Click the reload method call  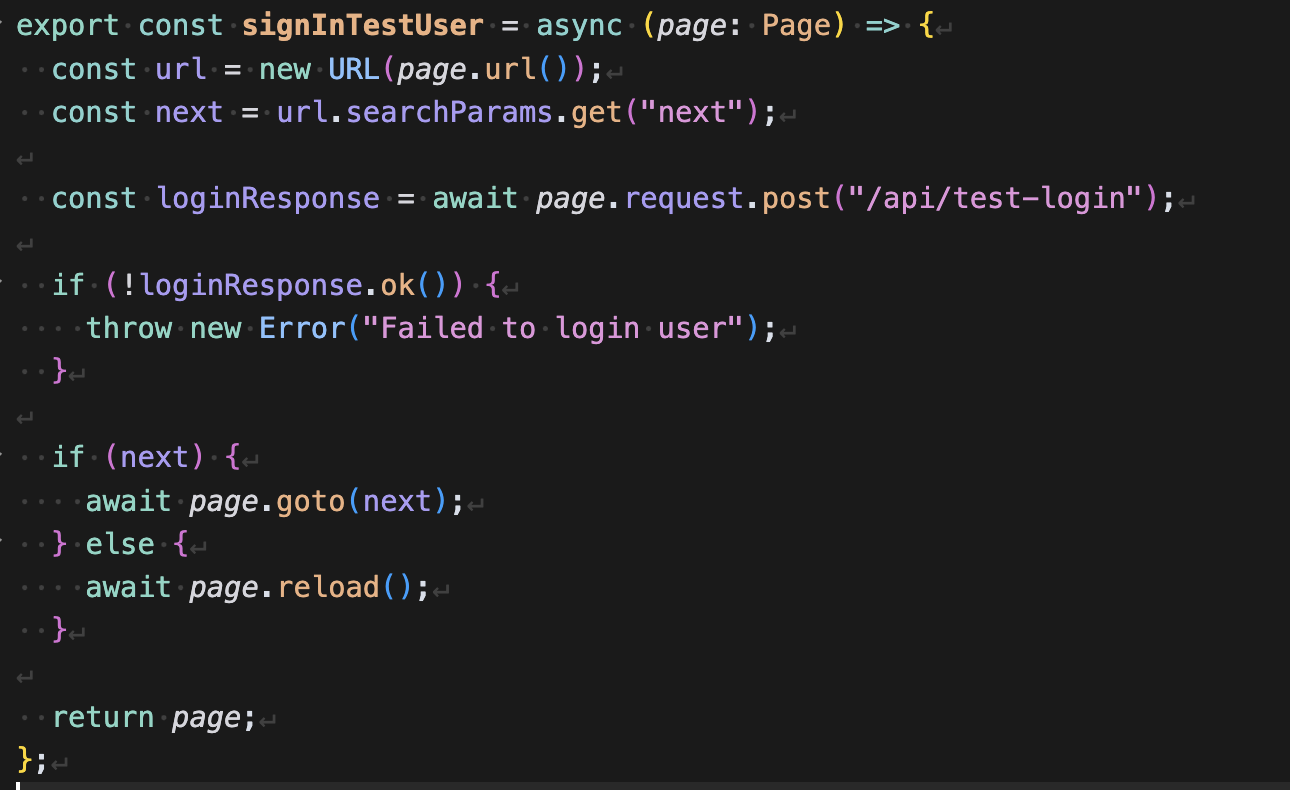point(328,587)
